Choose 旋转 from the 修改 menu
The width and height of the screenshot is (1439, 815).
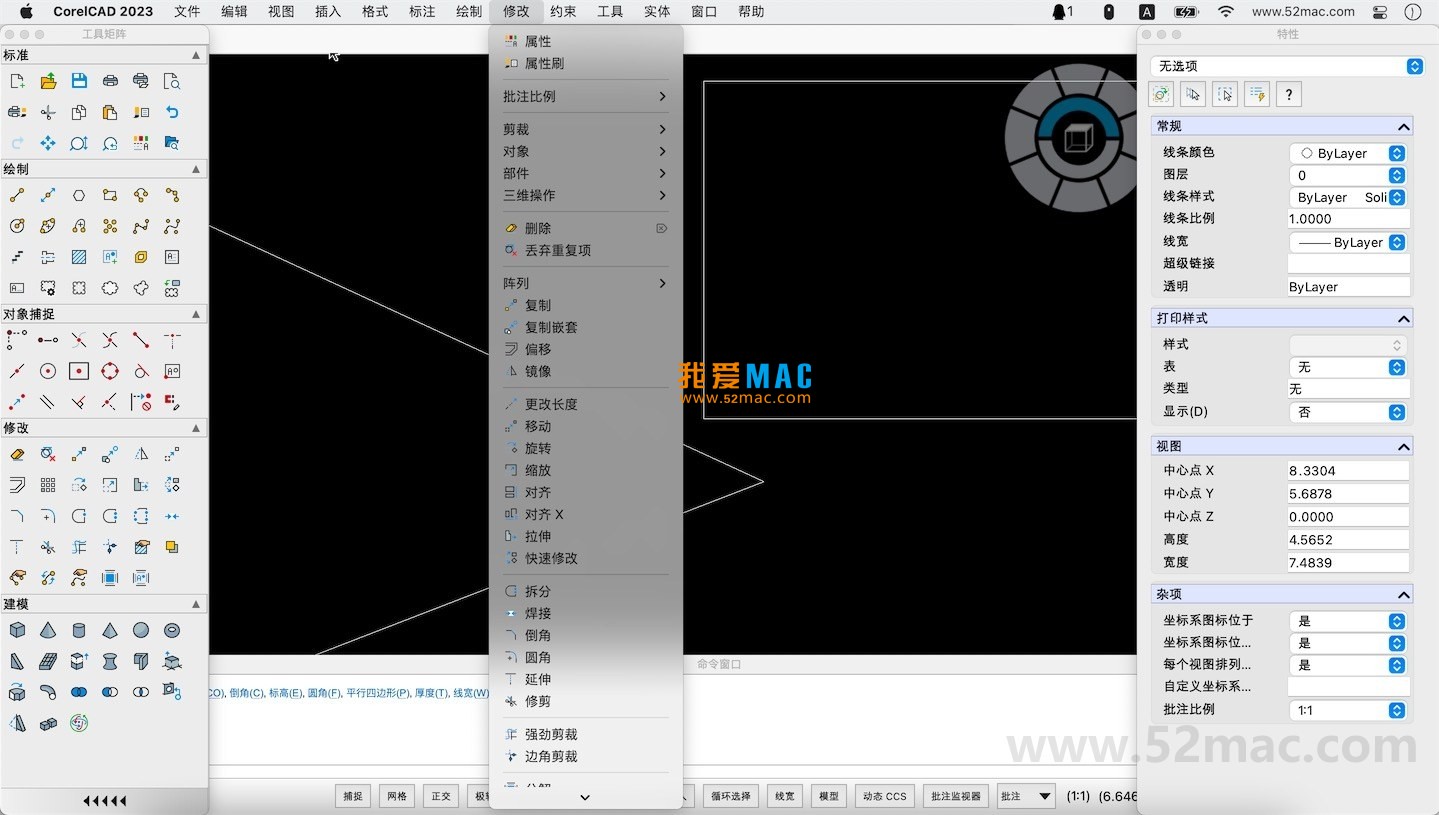[x=586, y=448]
